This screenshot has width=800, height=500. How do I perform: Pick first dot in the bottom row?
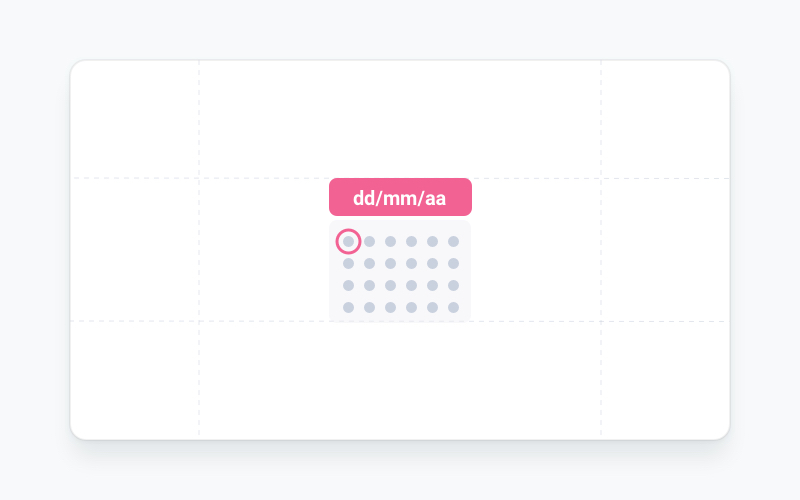[348, 307]
